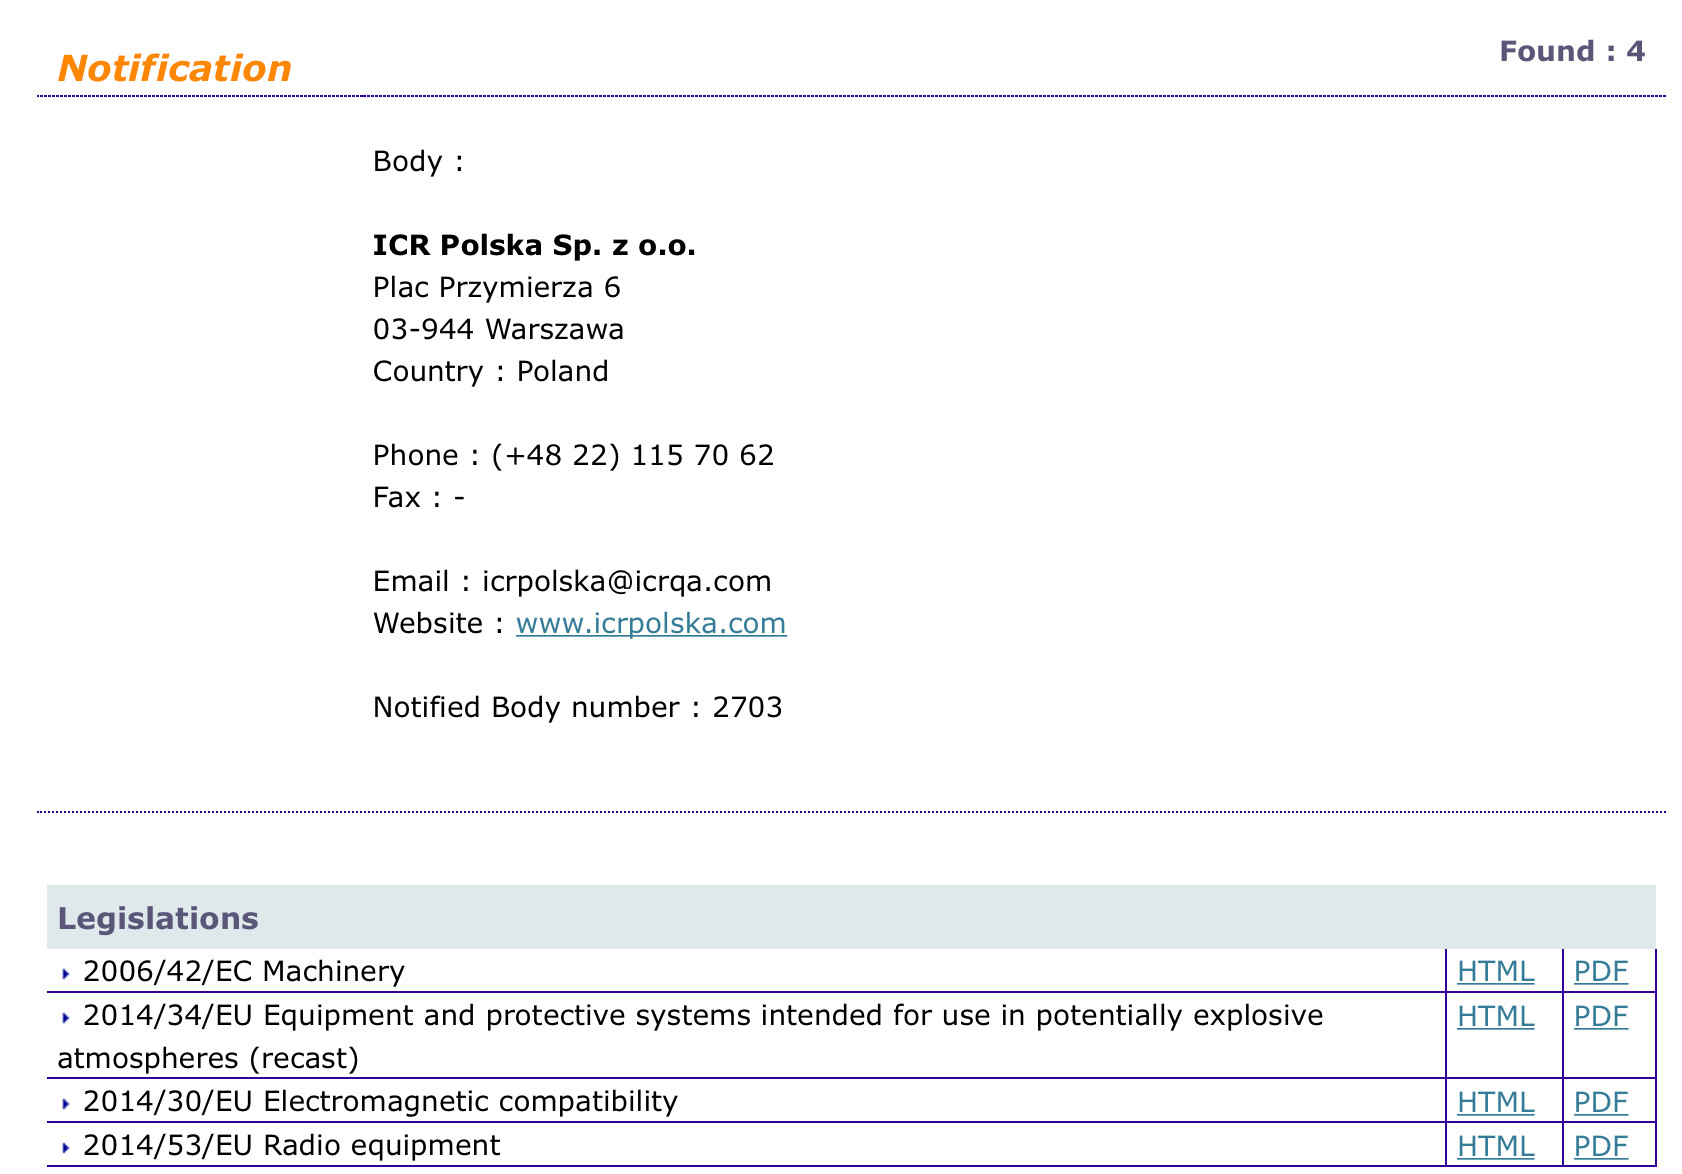The width and height of the screenshot is (1682, 1174).
Task: Click the Notification page heading
Action: pyautogui.click(x=175, y=68)
